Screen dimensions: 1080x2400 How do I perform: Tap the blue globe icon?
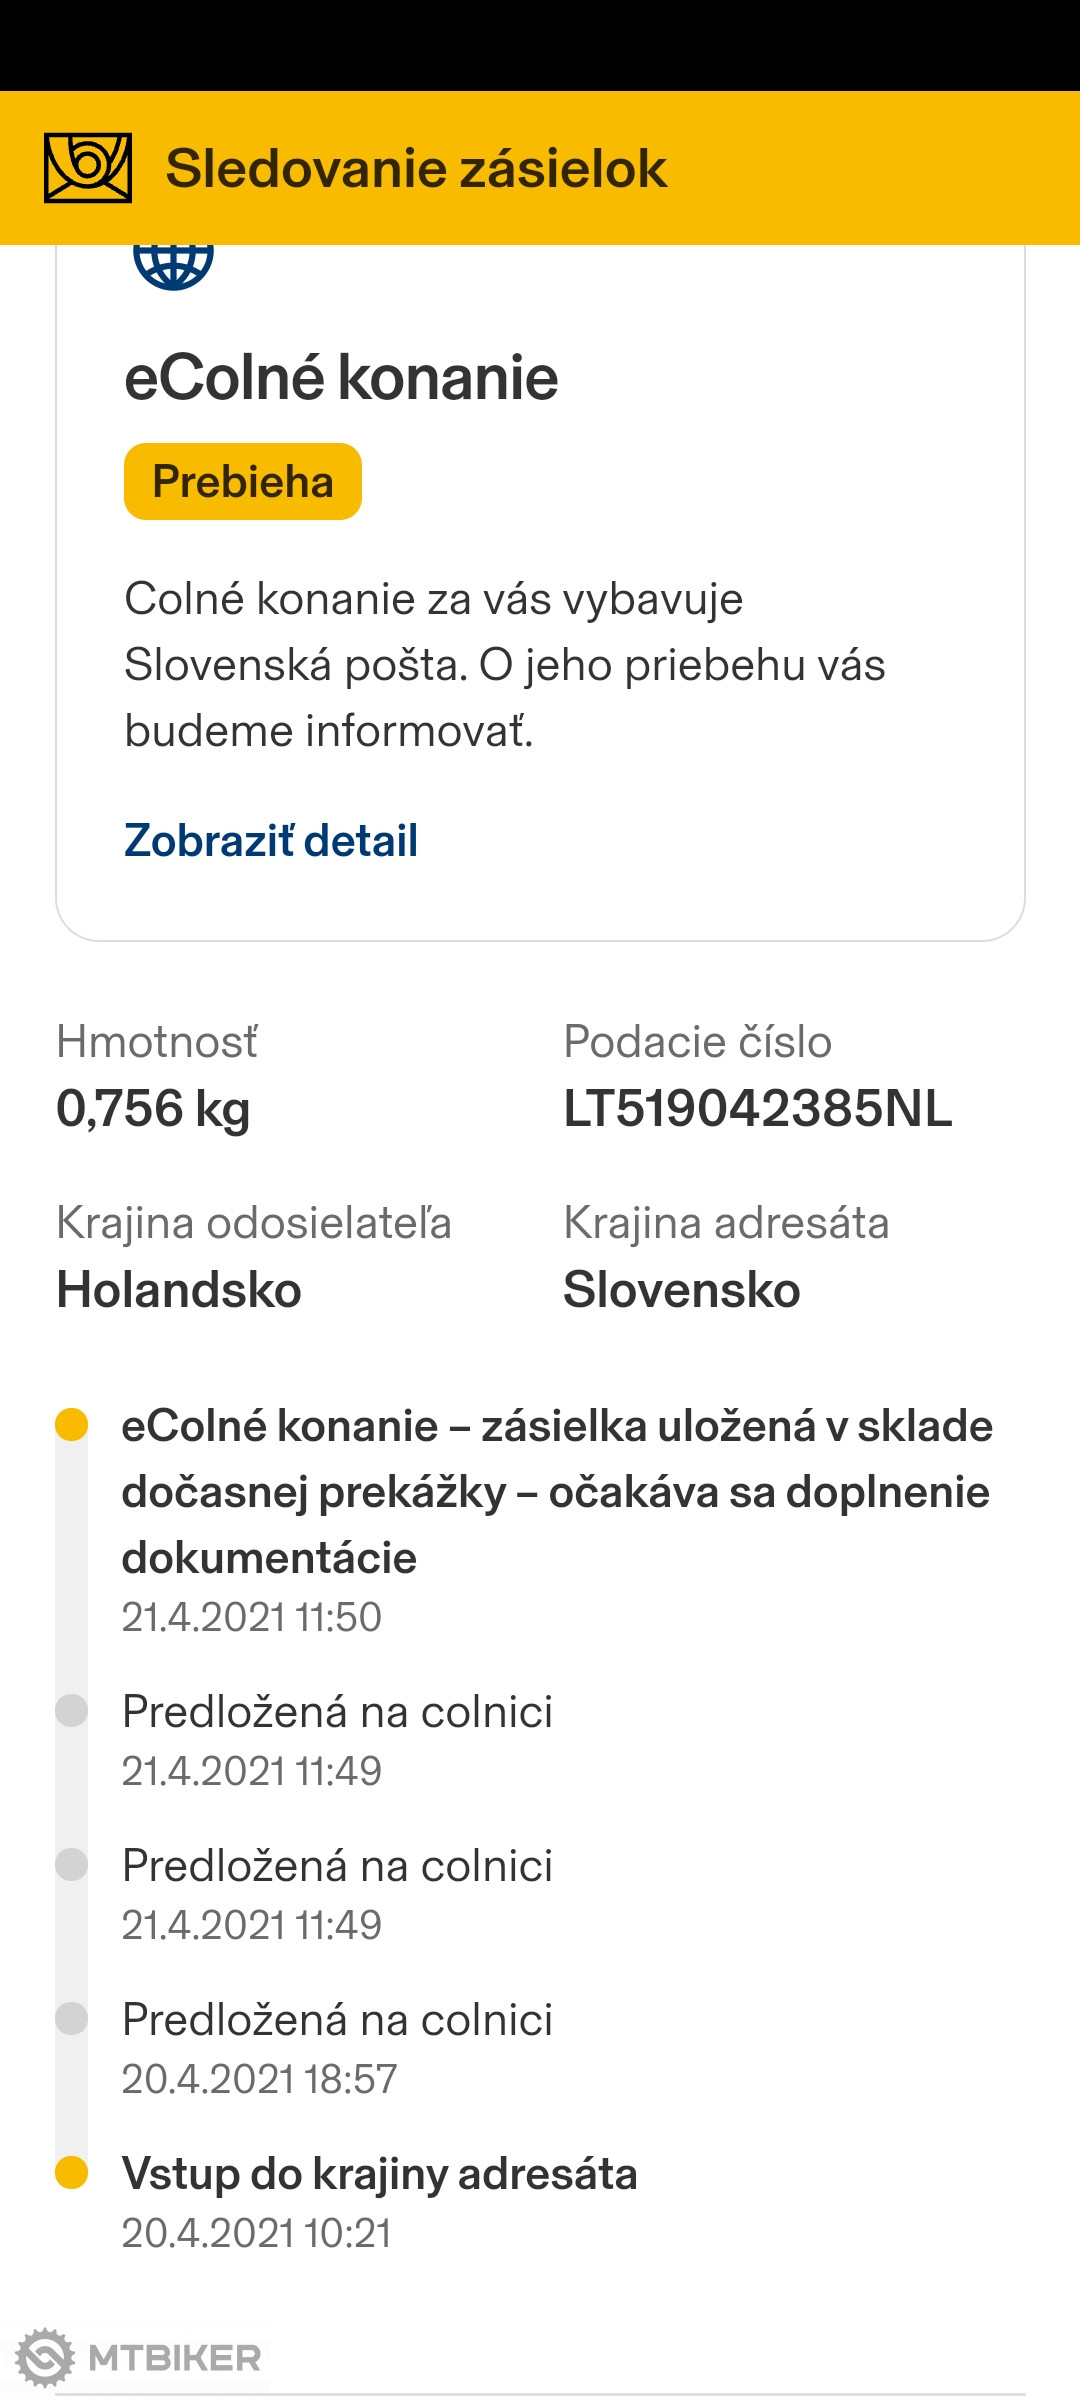coord(173,263)
